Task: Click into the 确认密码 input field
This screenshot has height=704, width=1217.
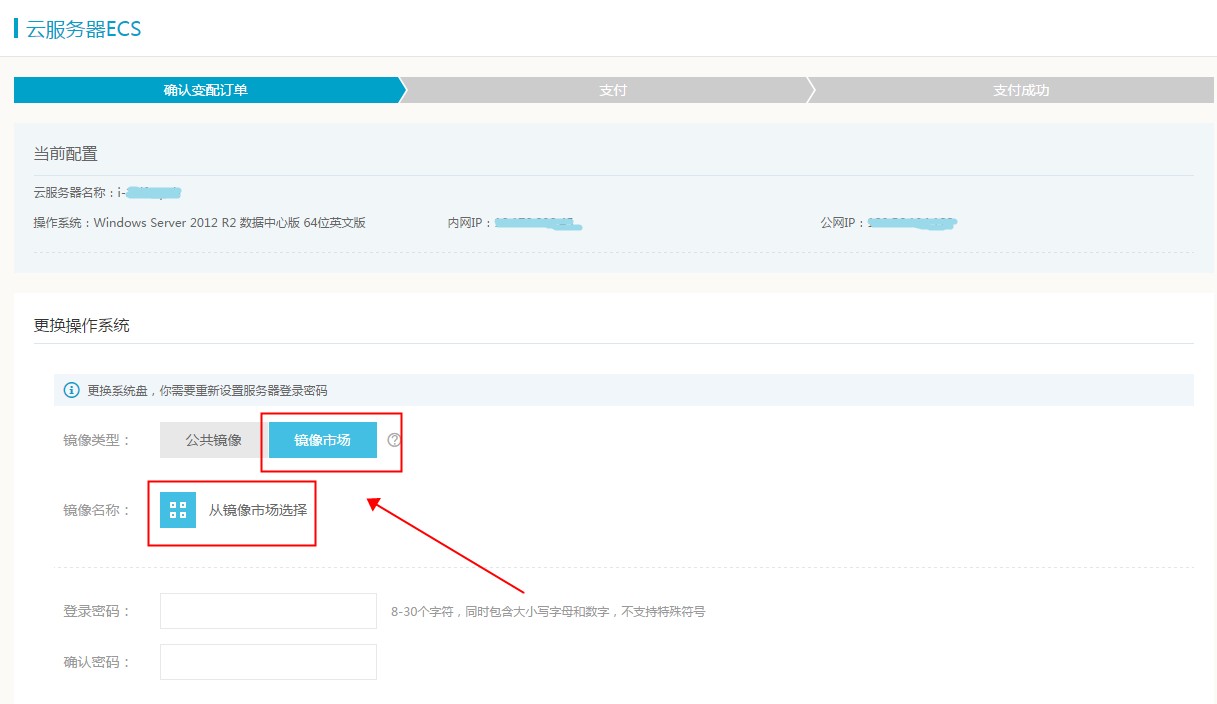Action: pos(268,662)
